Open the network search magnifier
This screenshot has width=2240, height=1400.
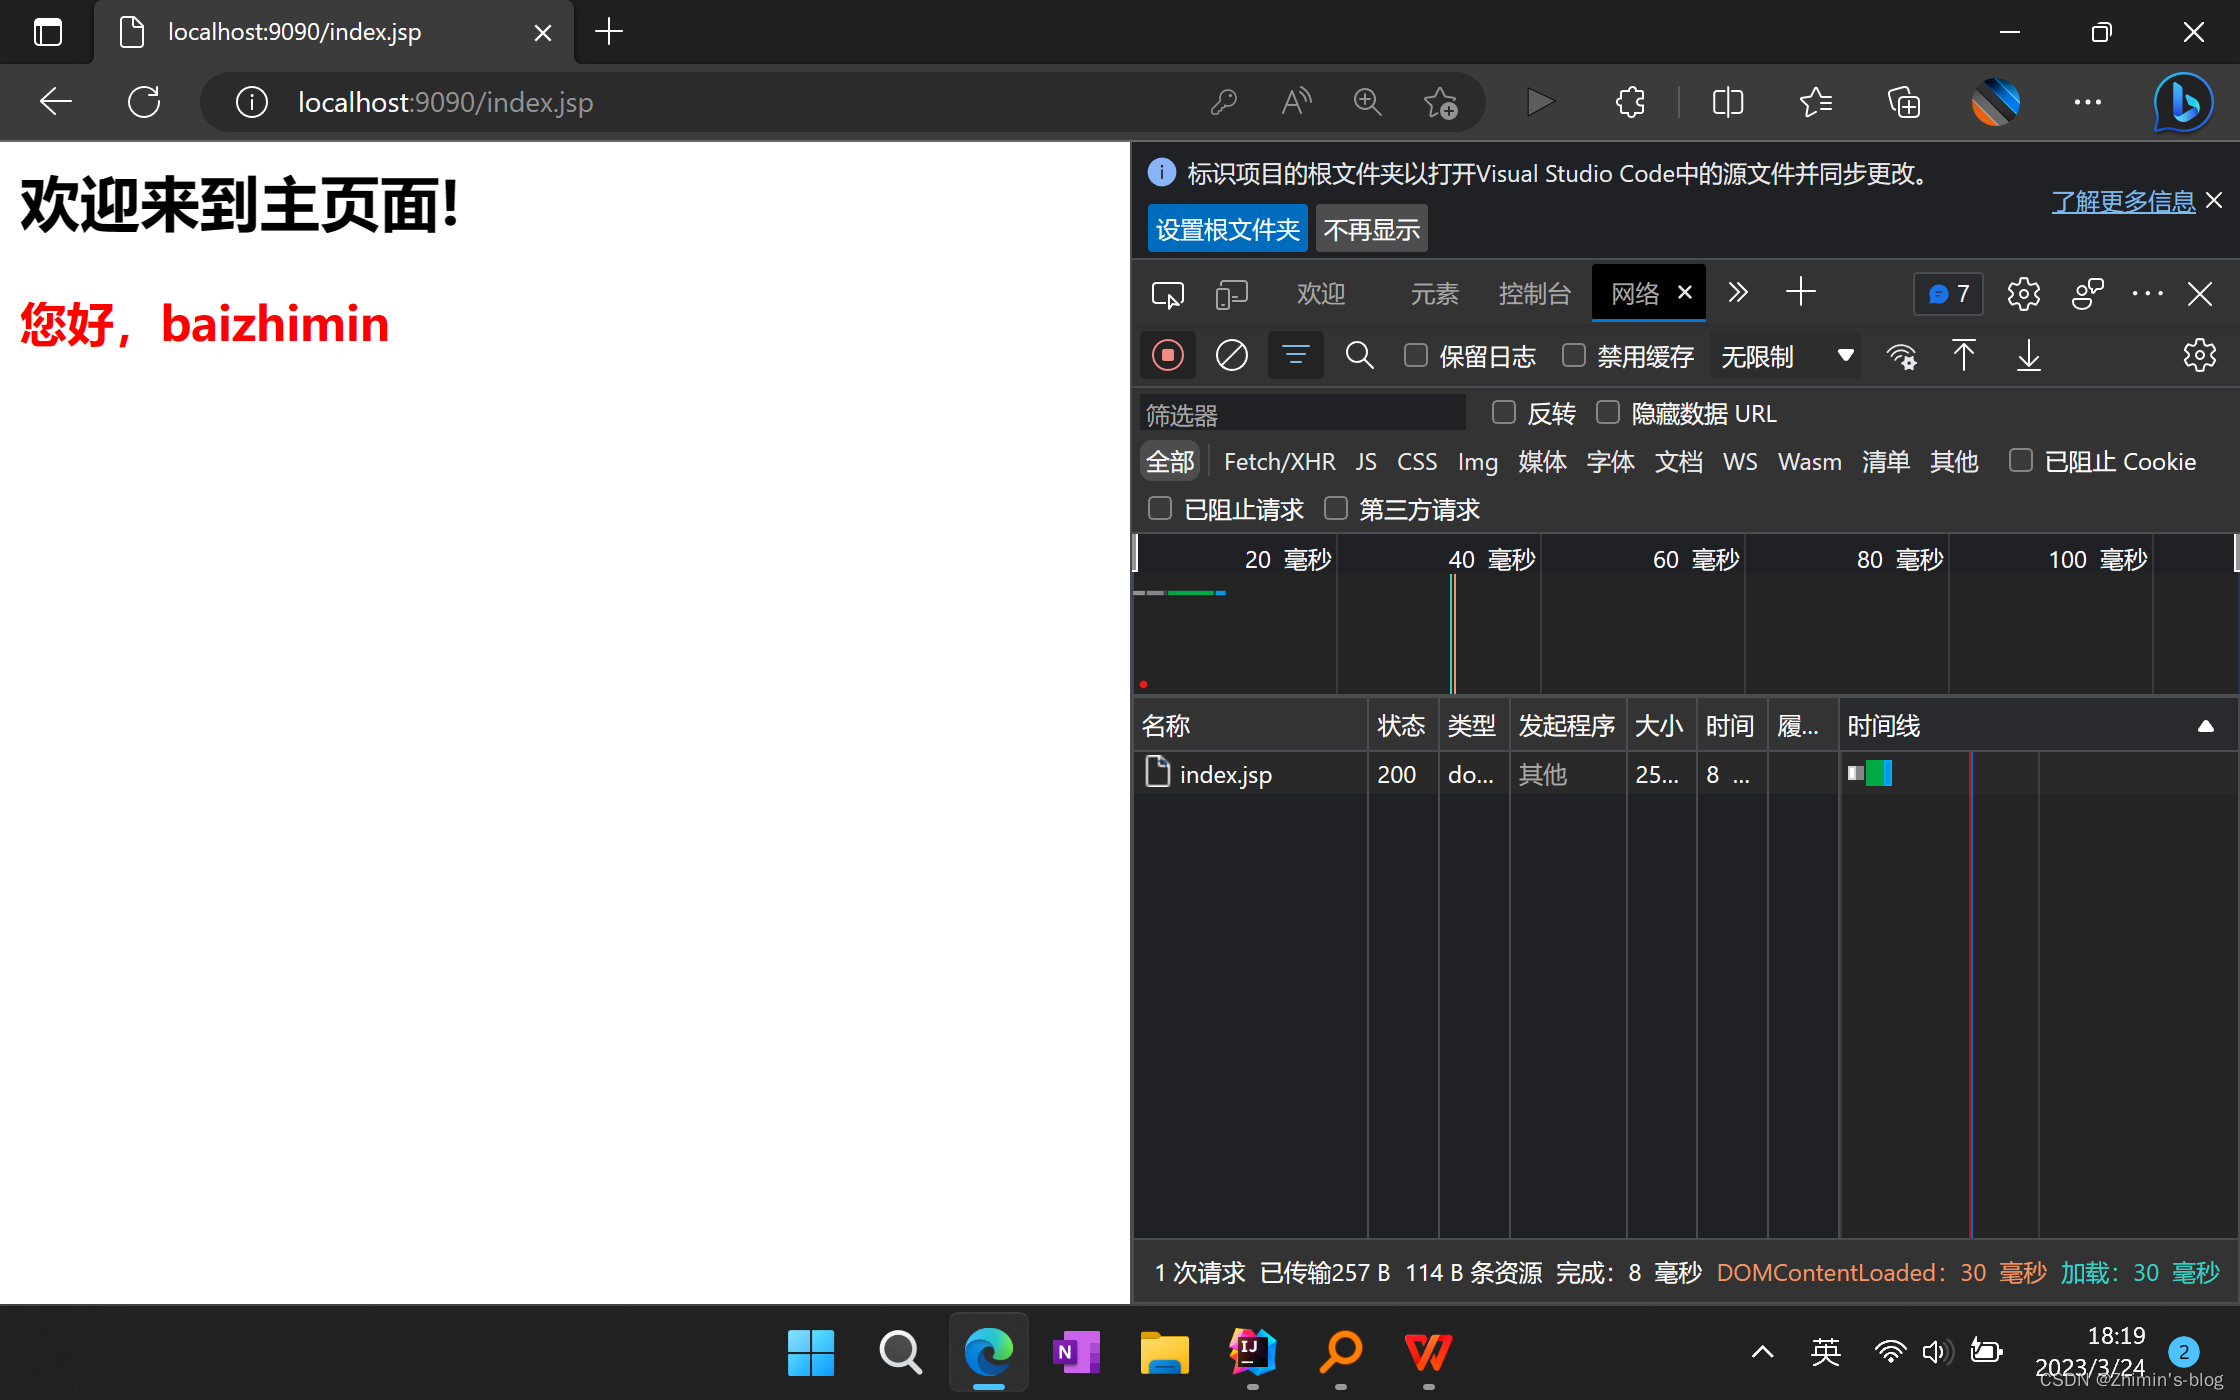(1359, 356)
